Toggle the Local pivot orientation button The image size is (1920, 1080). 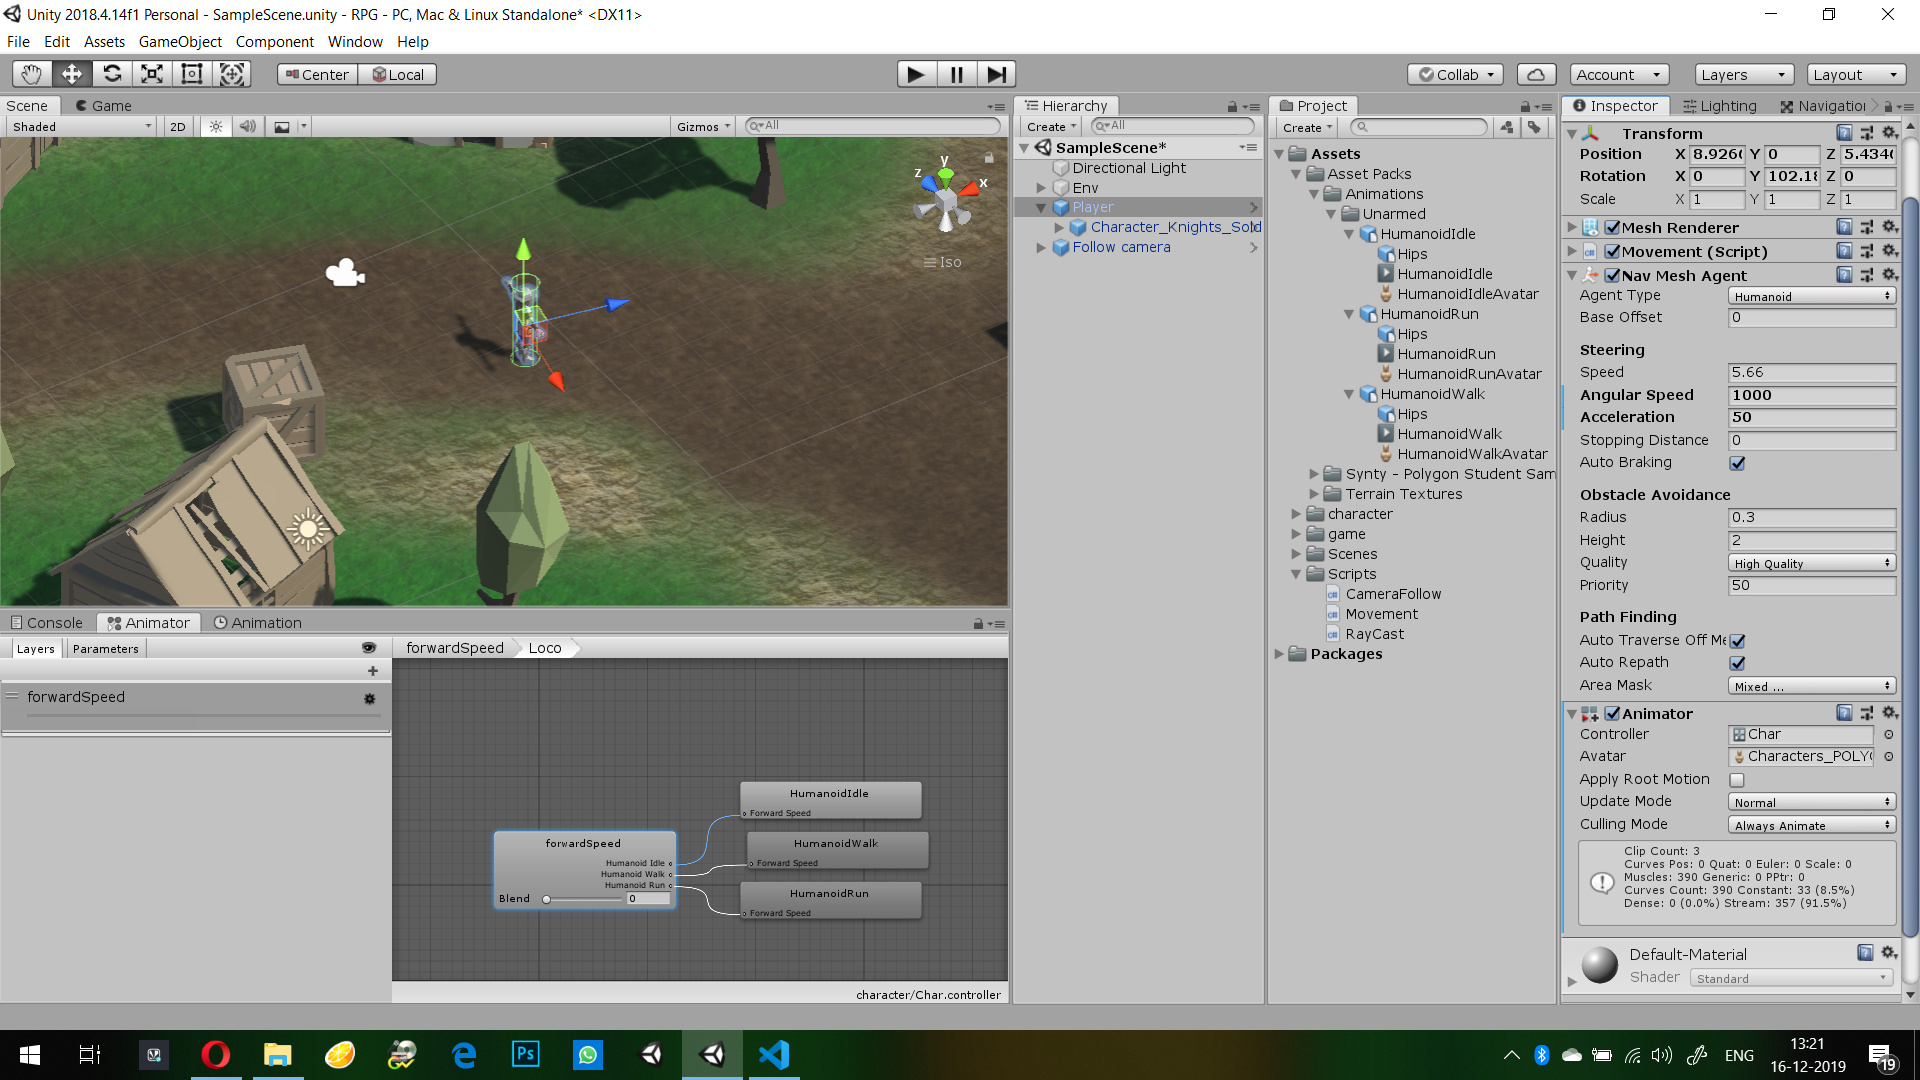pos(398,73)
